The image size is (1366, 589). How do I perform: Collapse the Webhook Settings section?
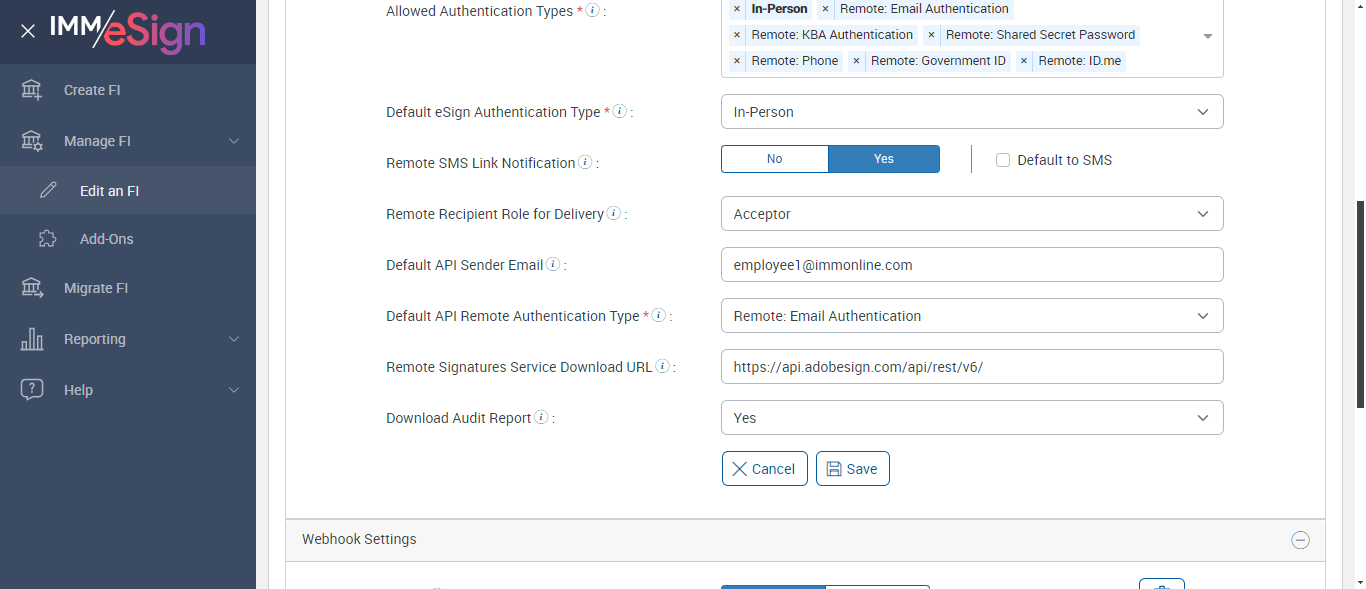click(x=1300, y=540)
